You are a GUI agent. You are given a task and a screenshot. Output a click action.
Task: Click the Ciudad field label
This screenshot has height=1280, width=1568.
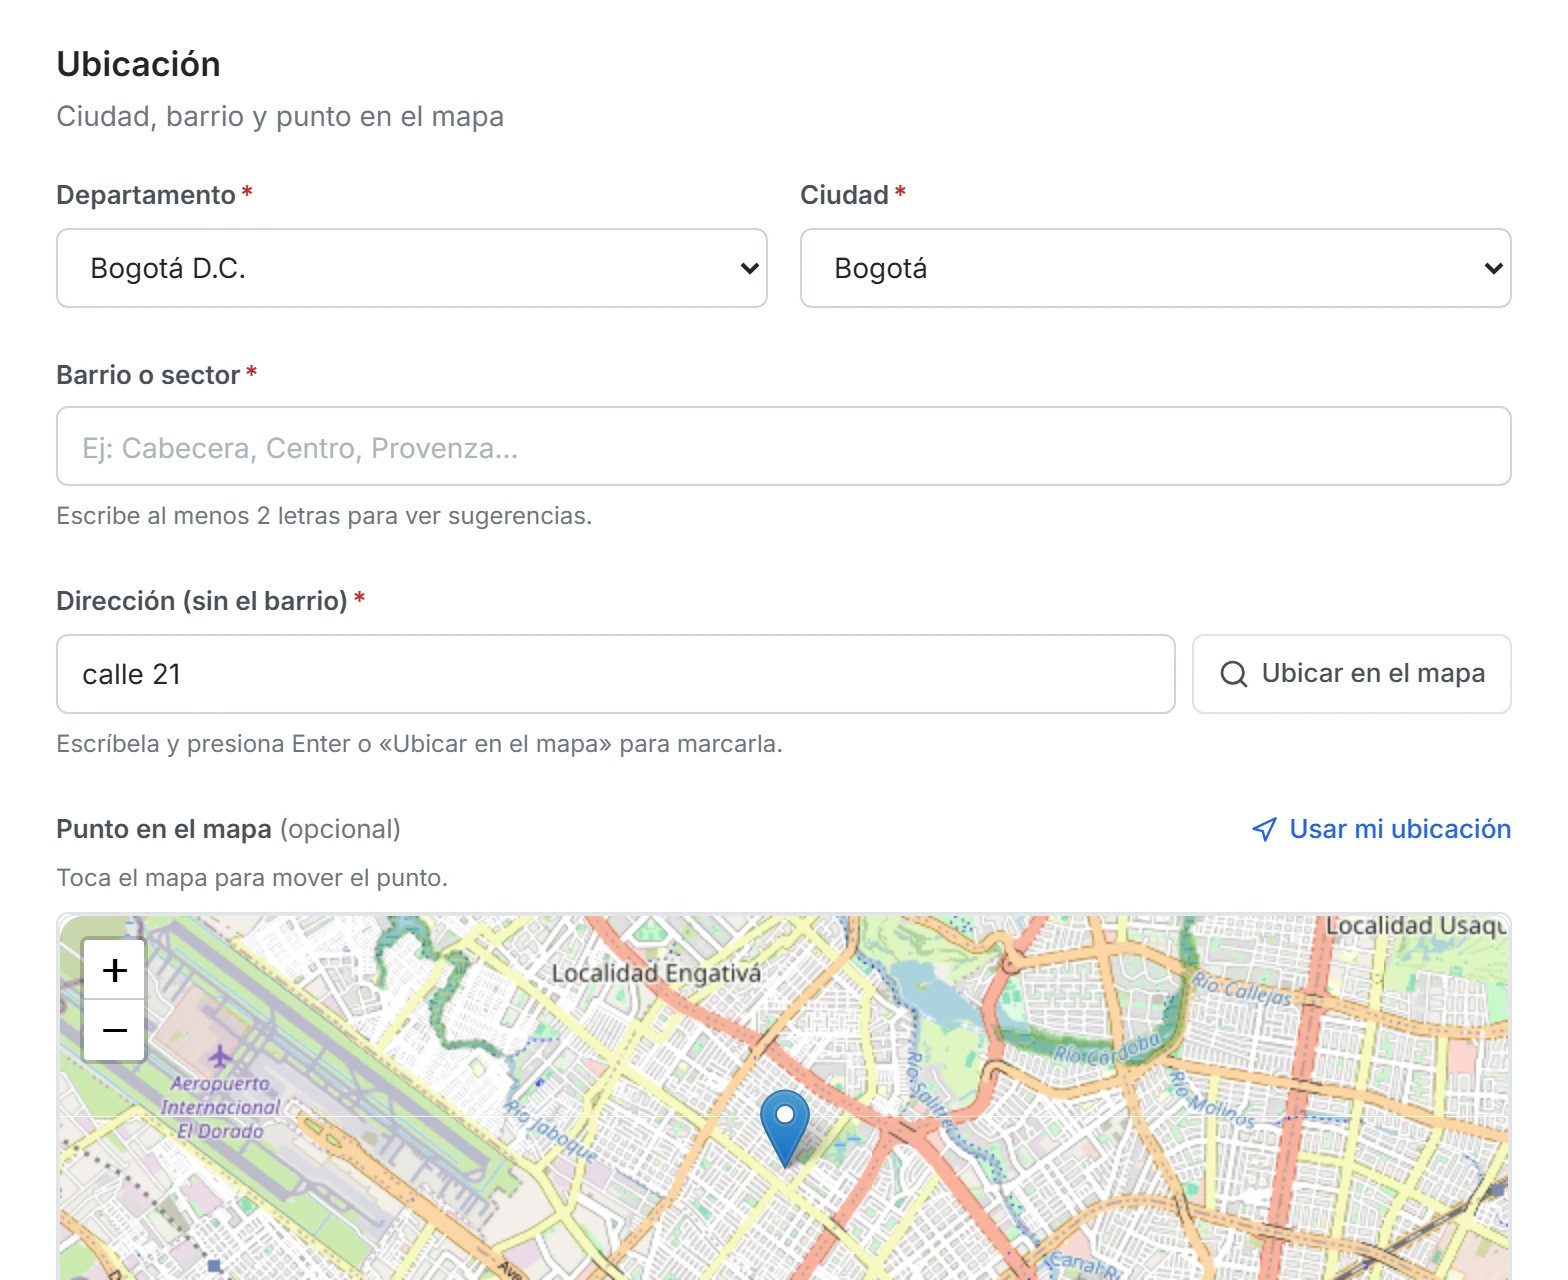coord(844,195)
